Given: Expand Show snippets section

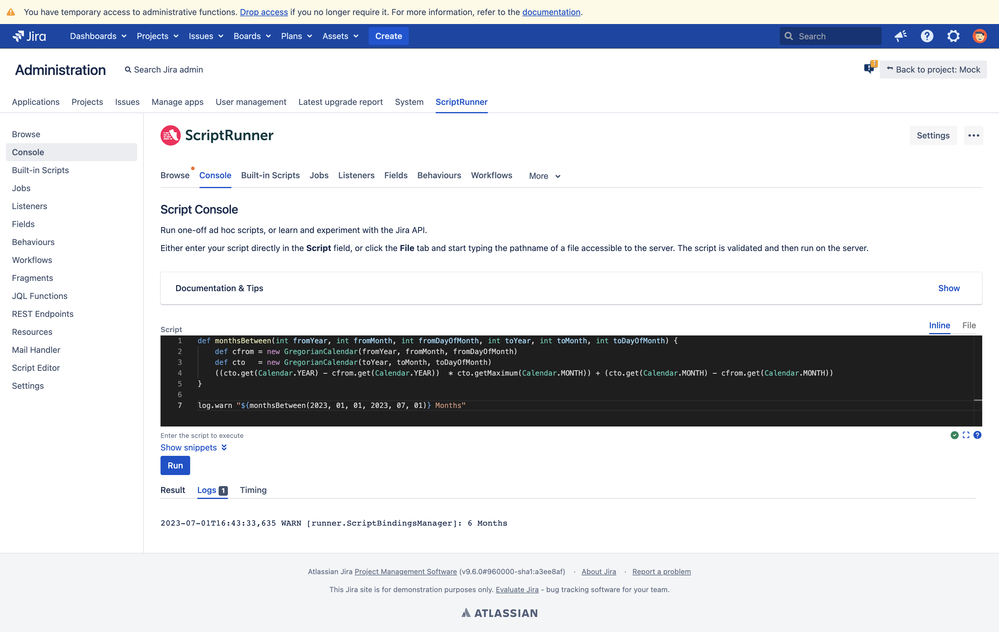Looking at the screenshot, I should pos(194,448).
